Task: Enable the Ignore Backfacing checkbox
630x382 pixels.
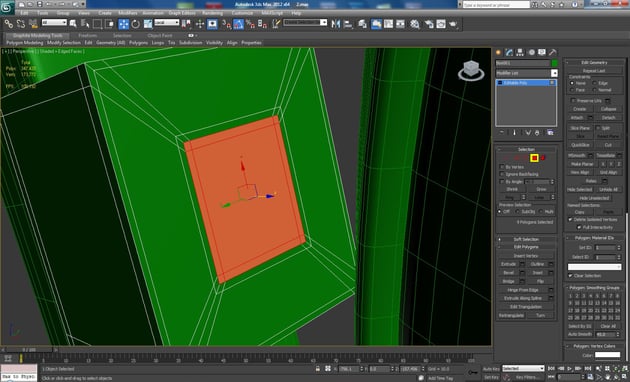Action: 502,174
